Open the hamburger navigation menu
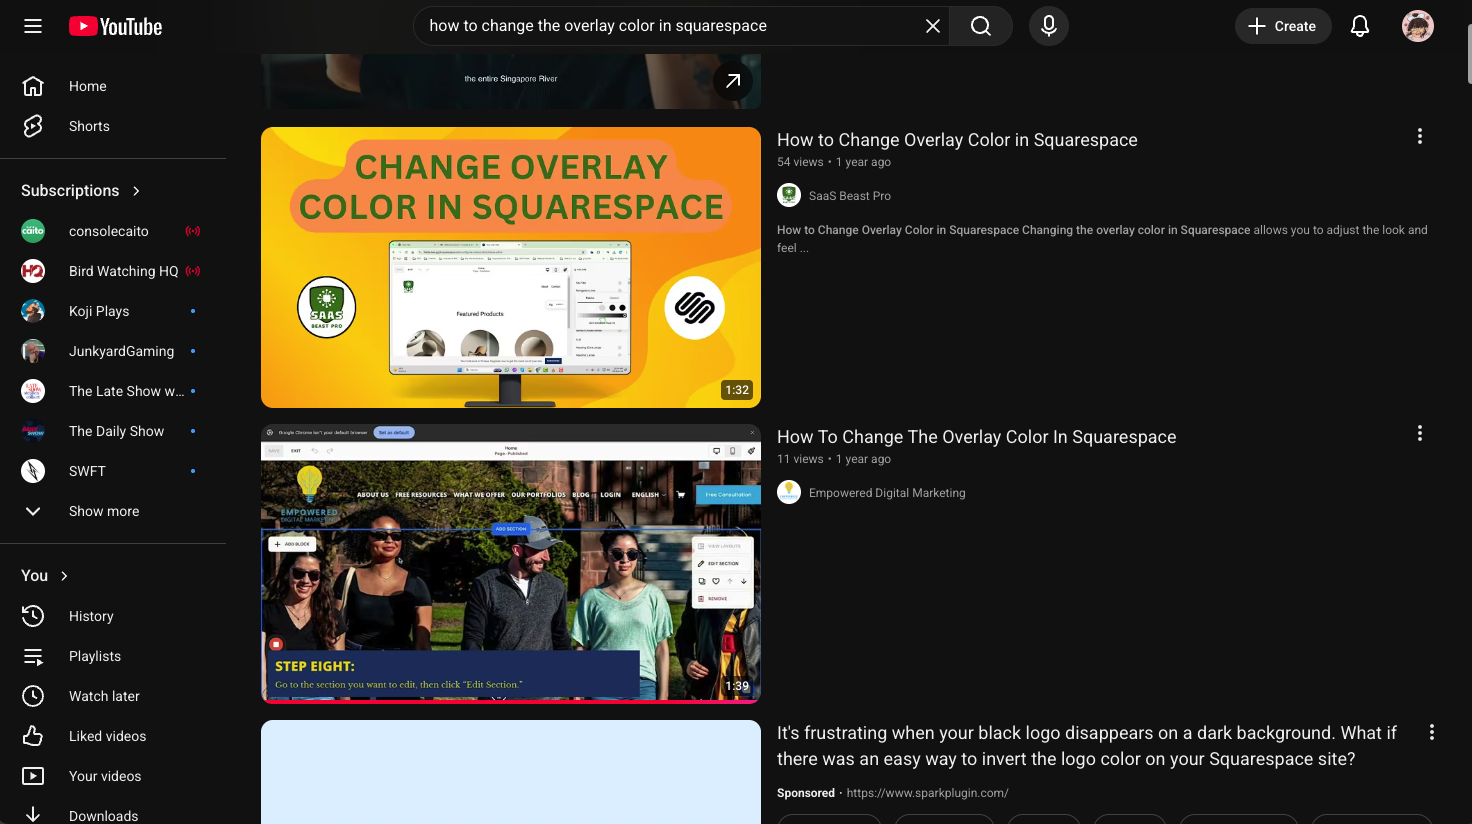The image size is (1472, 824). pos(32,26)
